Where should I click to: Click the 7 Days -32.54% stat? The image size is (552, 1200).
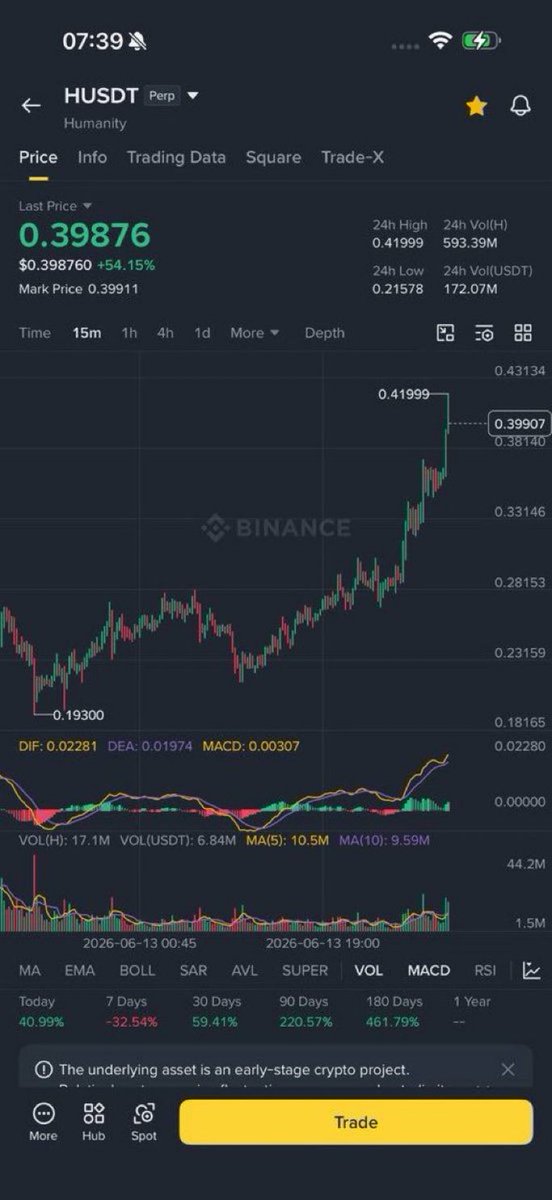point(131,1012)
